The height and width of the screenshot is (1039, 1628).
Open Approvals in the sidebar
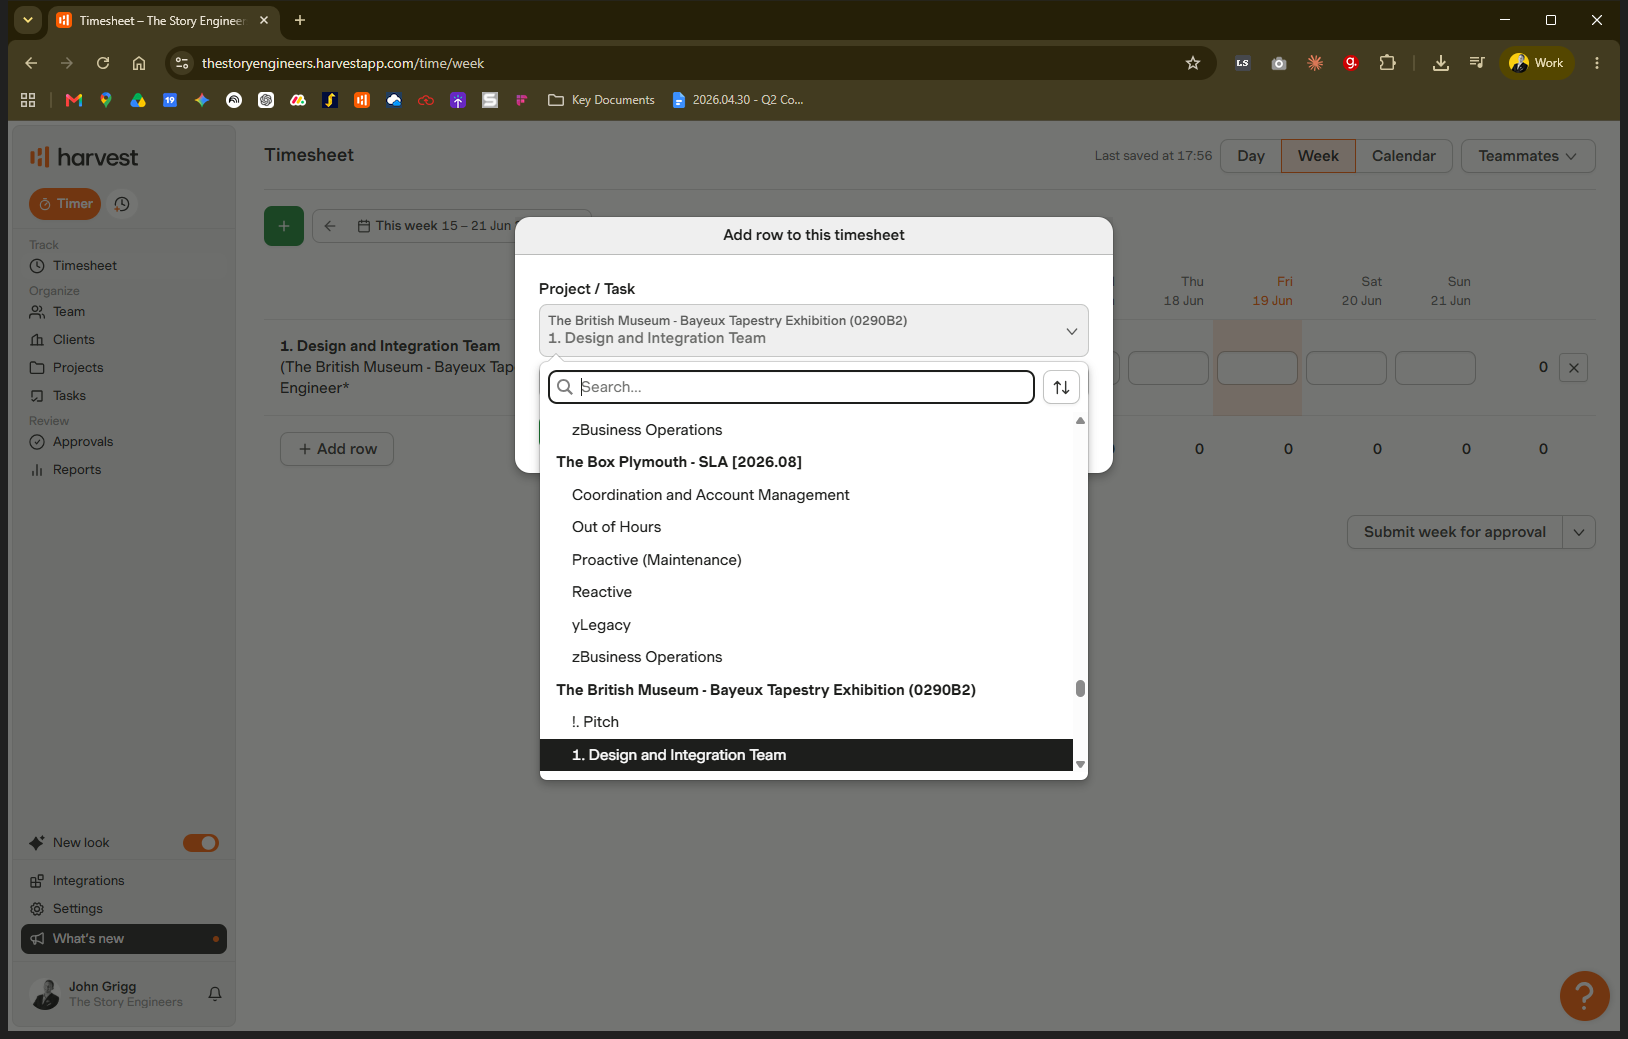point(82,442)
